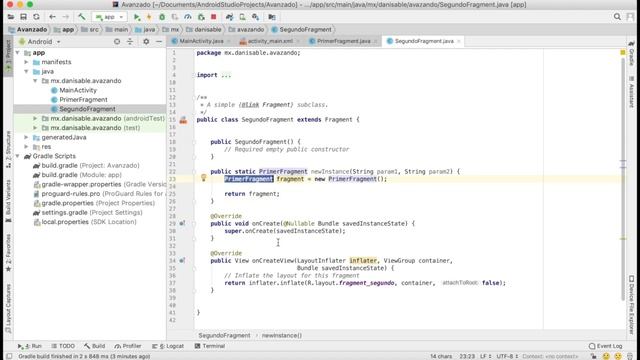Open Project Structure toolbar icon

pyautogui.click(x=272, y=17)
